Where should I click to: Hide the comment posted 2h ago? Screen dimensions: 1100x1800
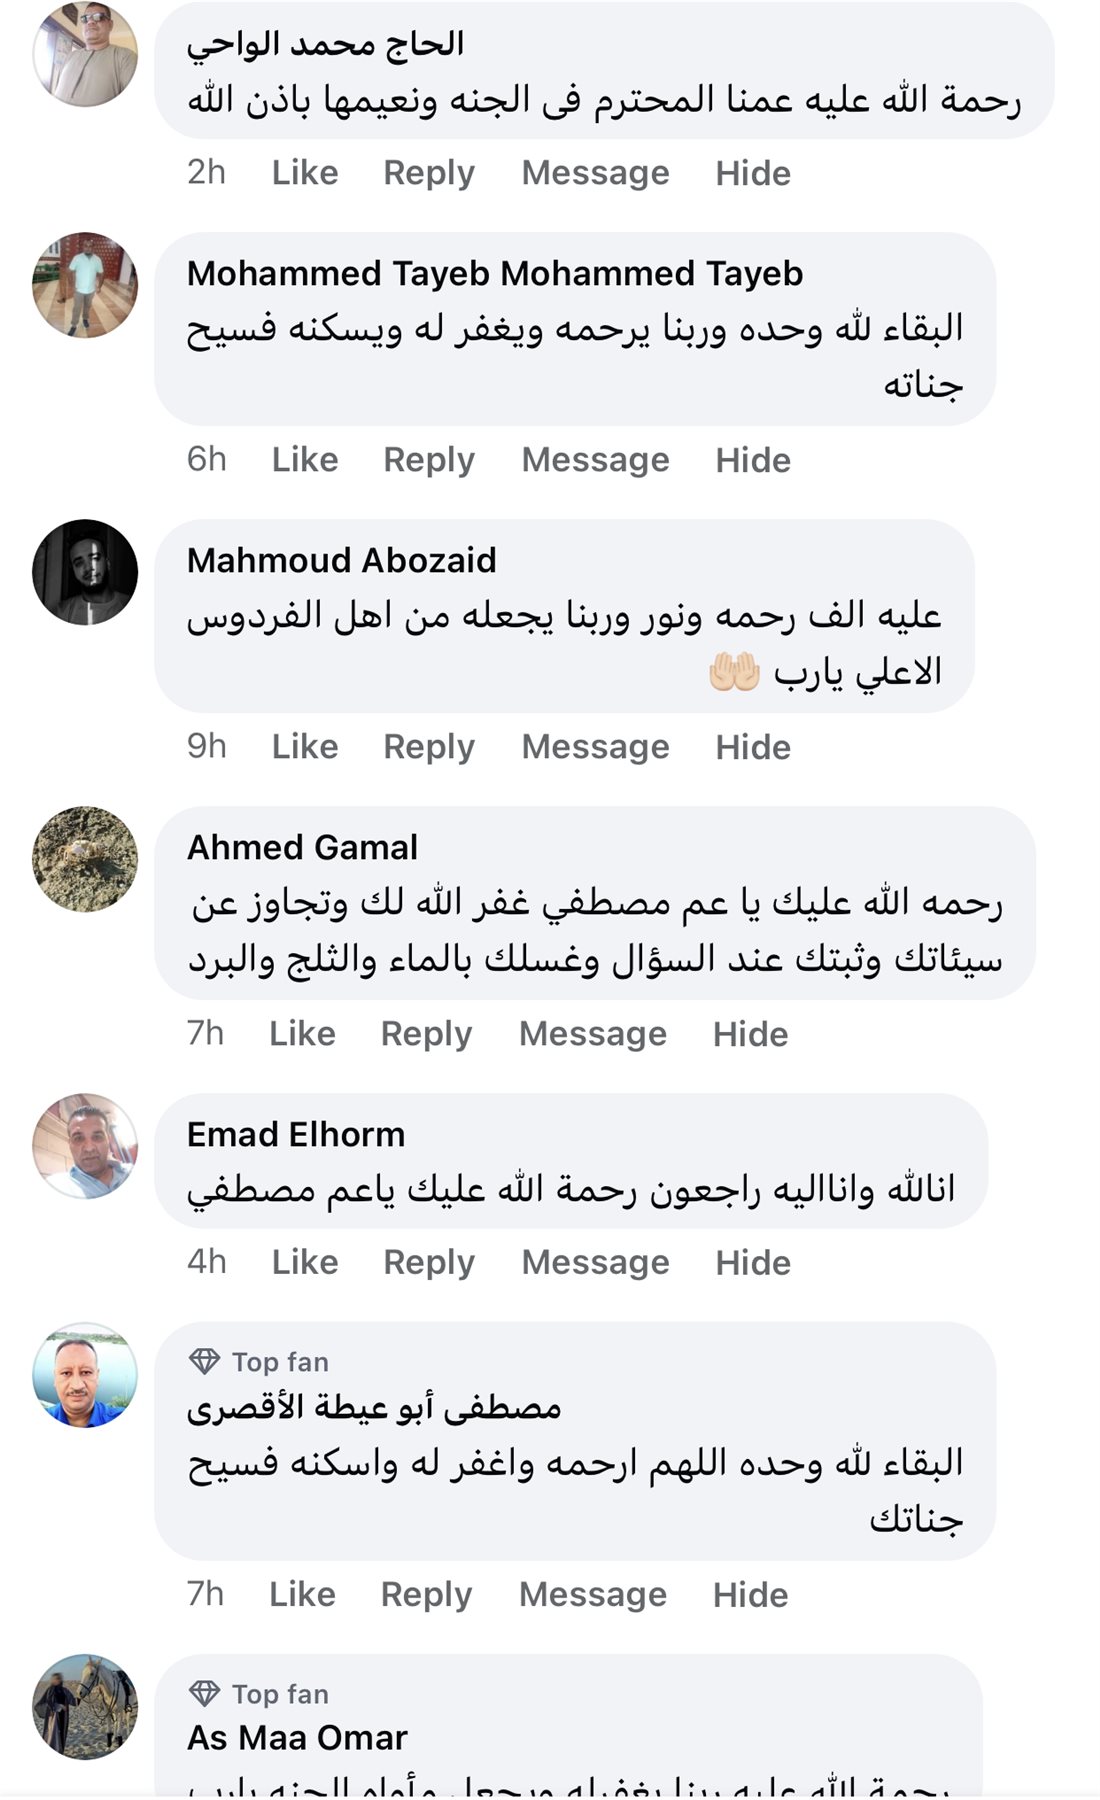coord(753,173)
